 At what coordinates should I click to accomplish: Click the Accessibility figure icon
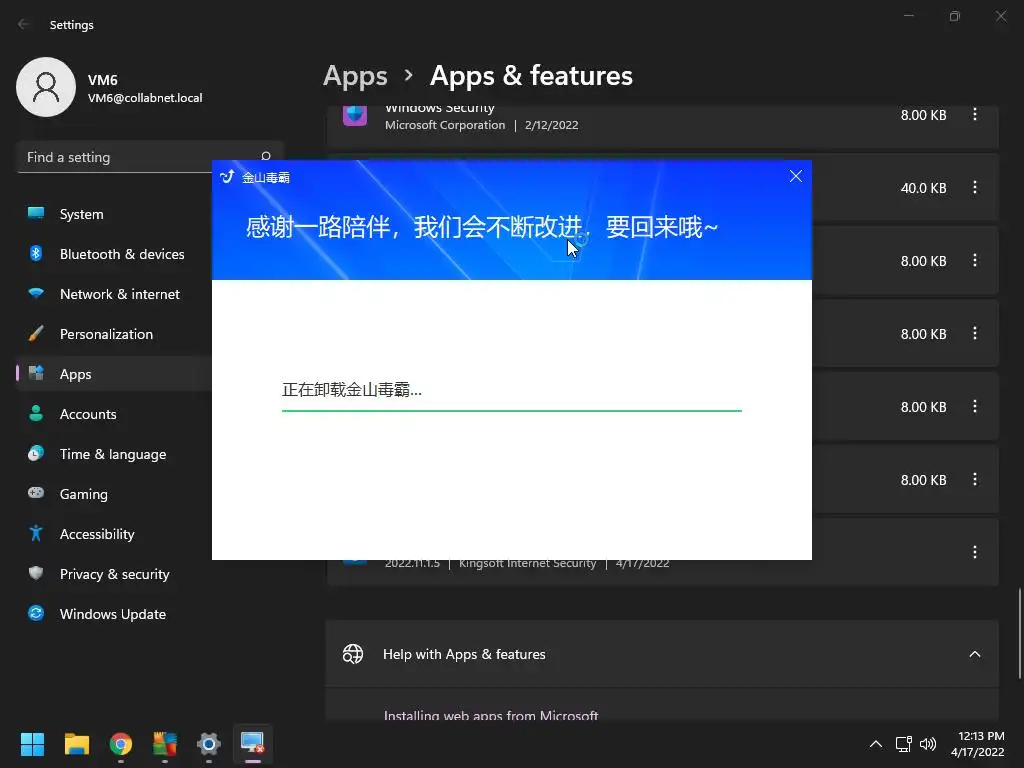click(x=36, y=533)
